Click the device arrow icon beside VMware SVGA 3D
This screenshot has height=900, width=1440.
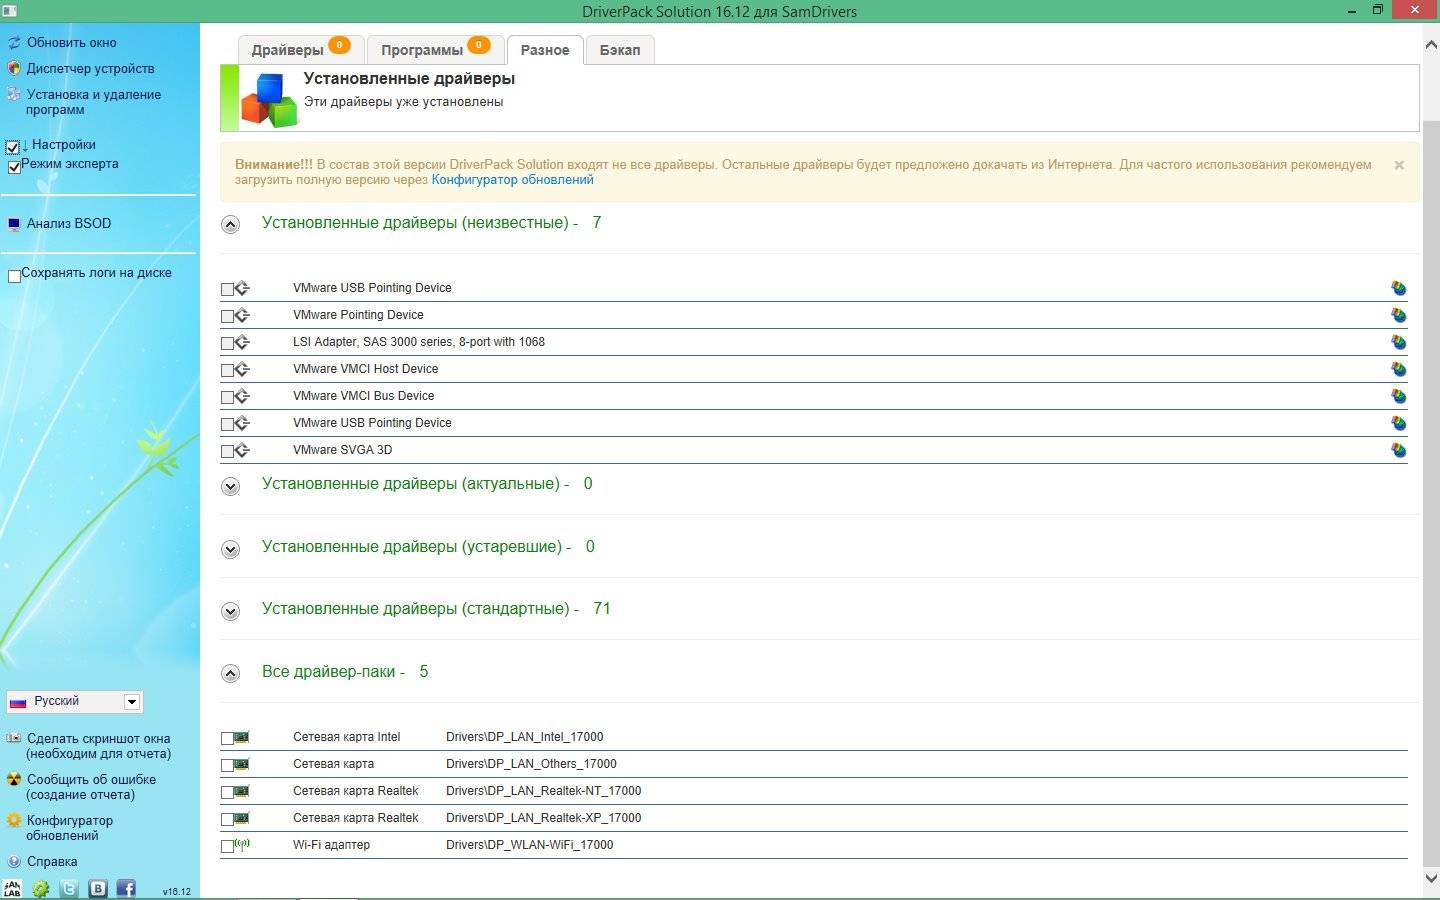(242, 450)
